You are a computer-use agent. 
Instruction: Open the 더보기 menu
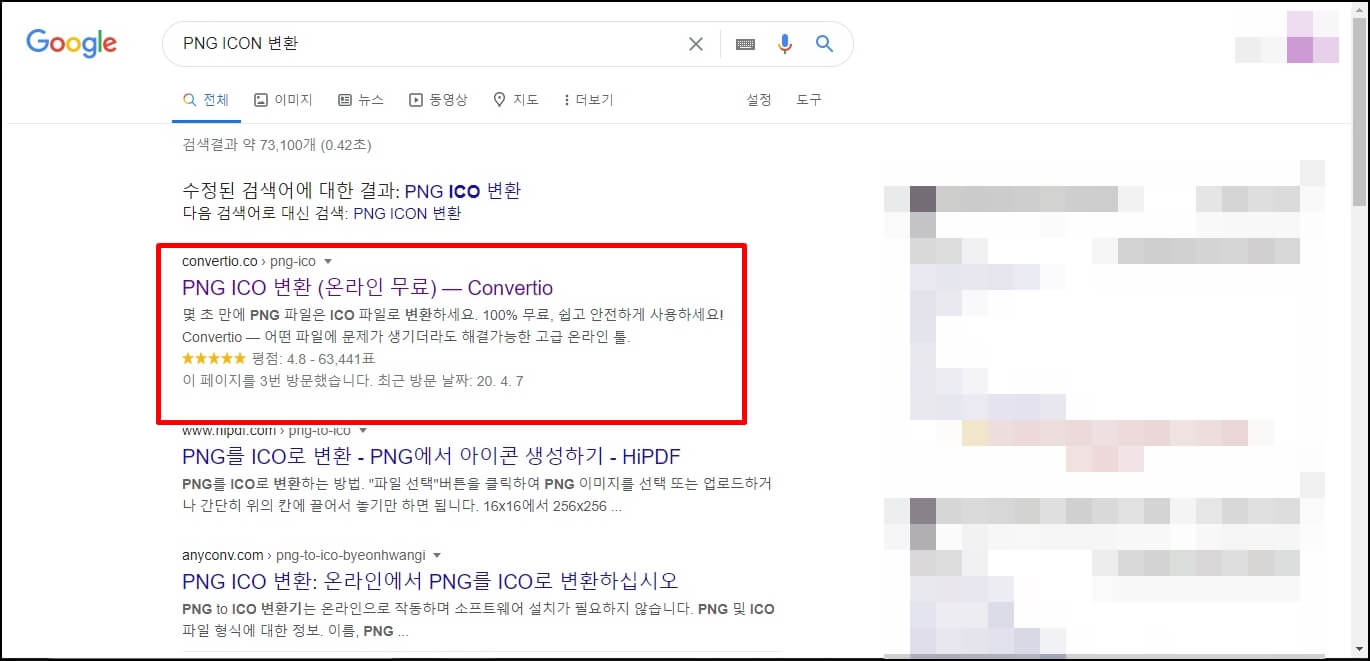point(589,100)
